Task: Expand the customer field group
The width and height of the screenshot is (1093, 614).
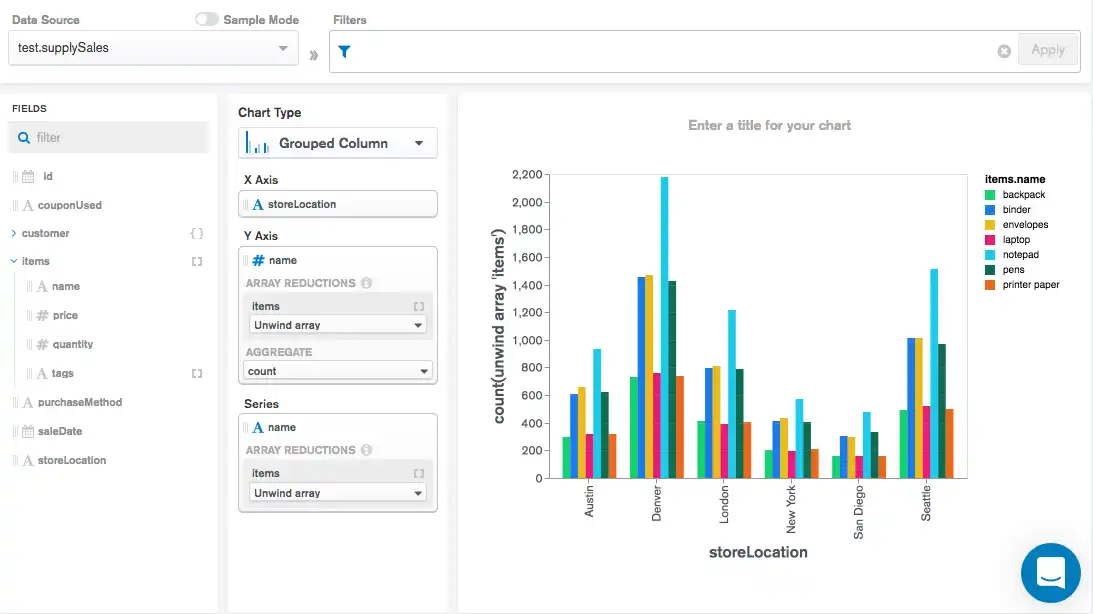Action: pyautogui.click(x=14, y=233)
